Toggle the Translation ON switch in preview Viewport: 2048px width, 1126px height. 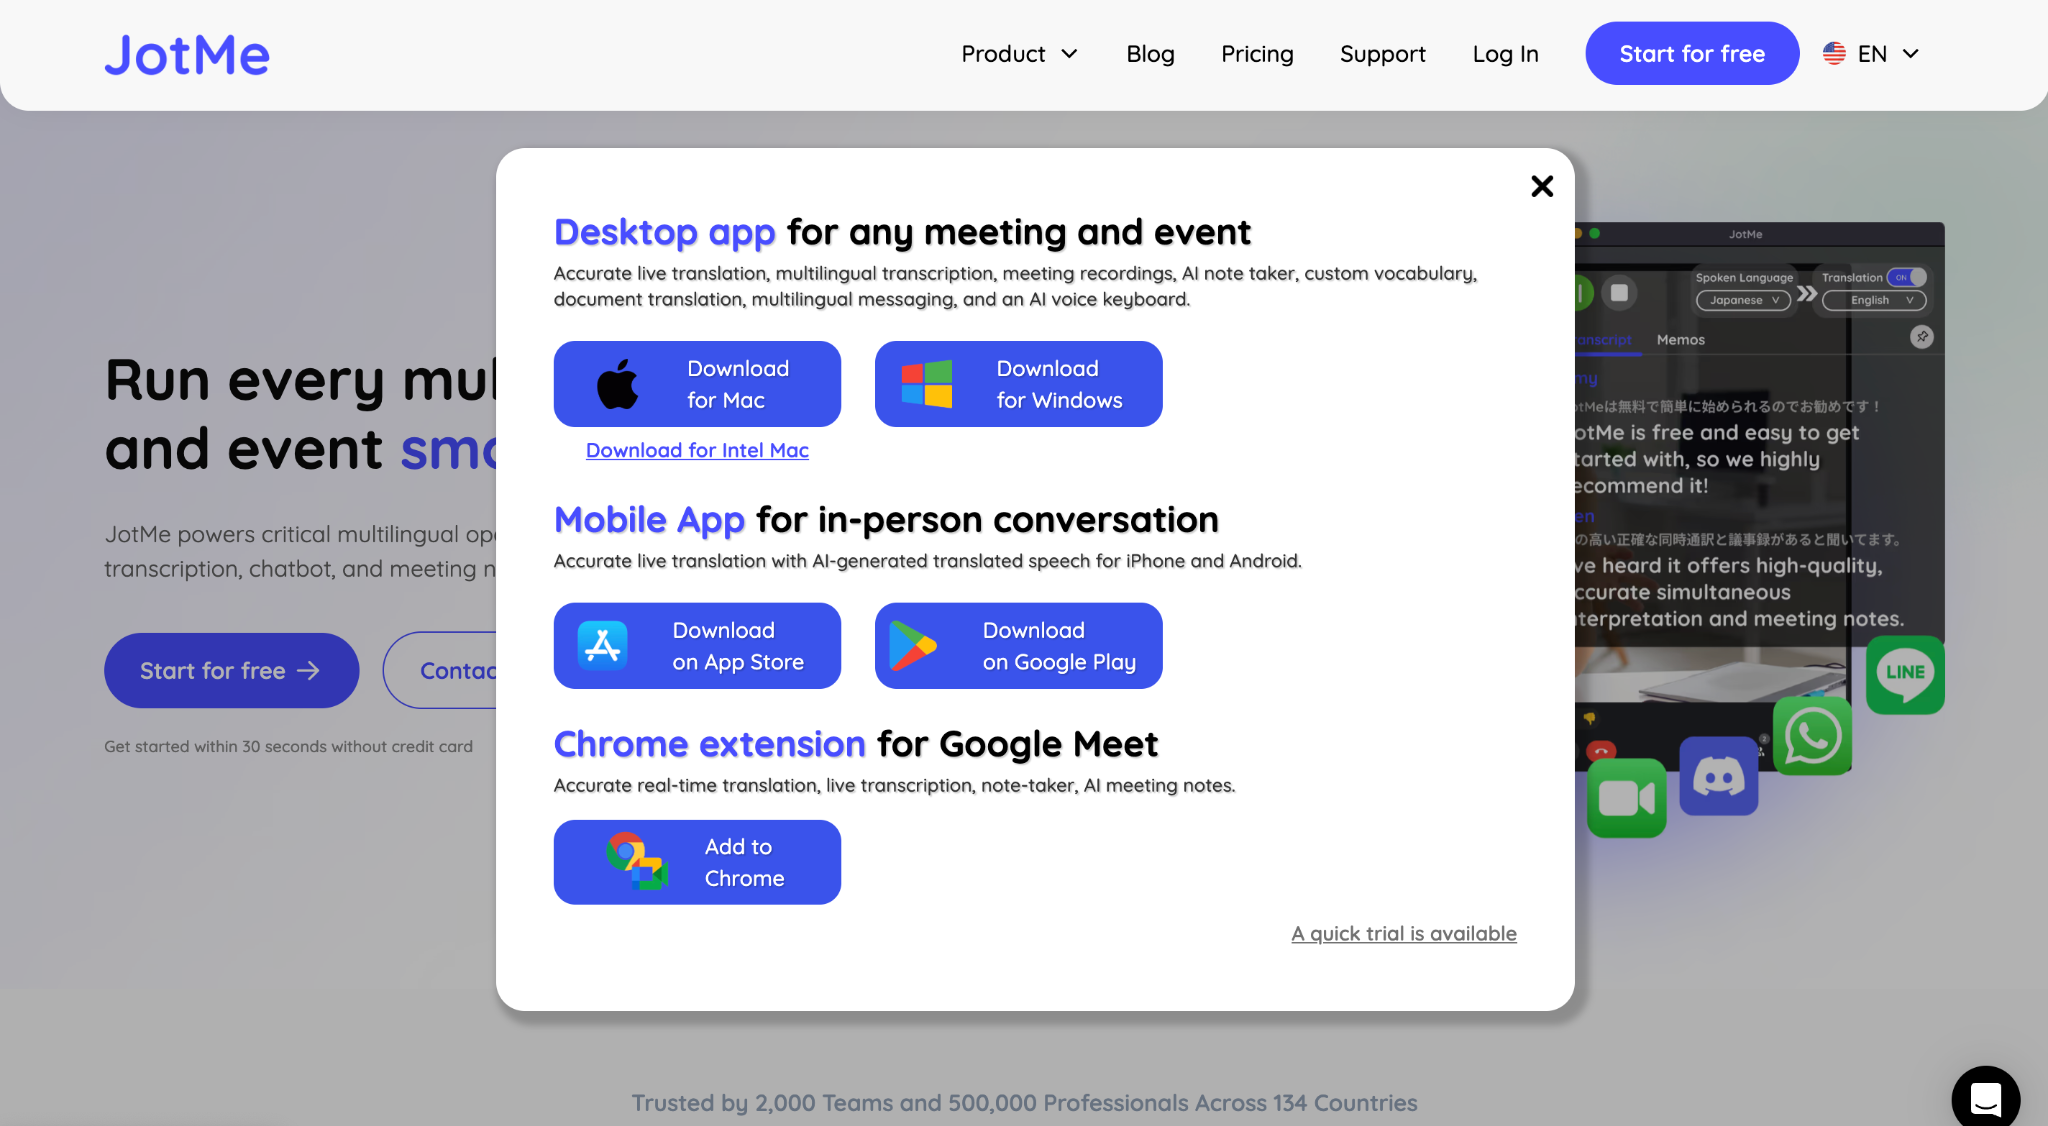tap(1907, 277)
